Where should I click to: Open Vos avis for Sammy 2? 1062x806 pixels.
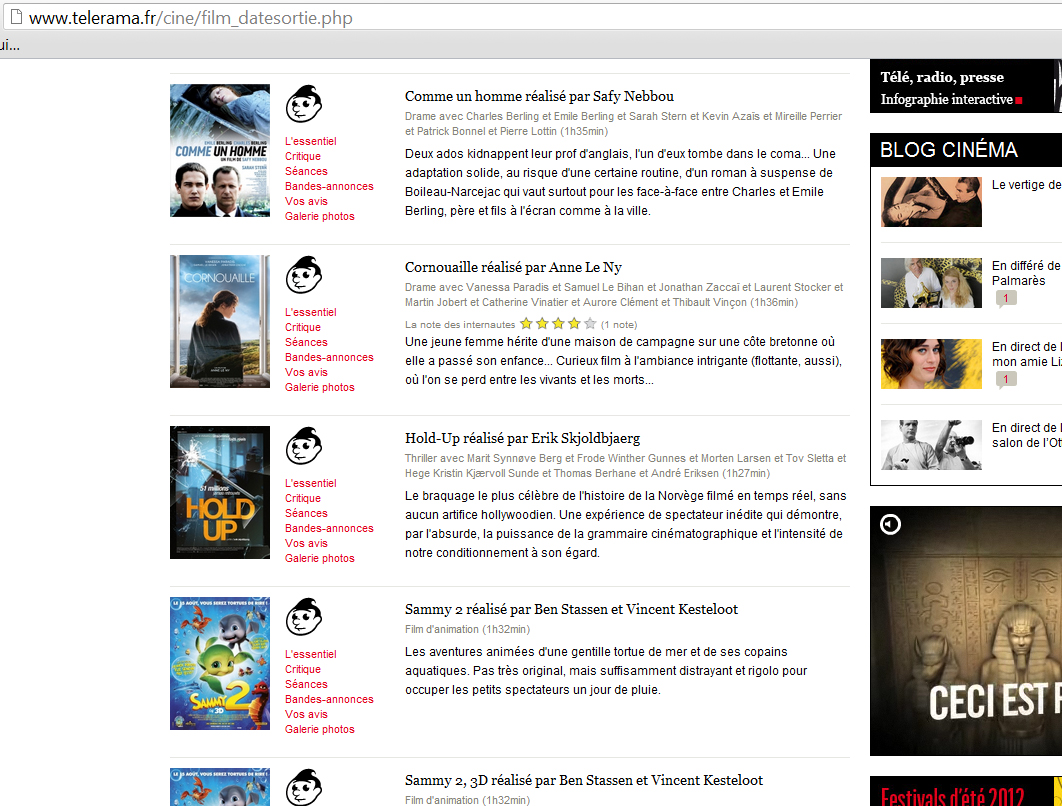[x=306, y=714]
